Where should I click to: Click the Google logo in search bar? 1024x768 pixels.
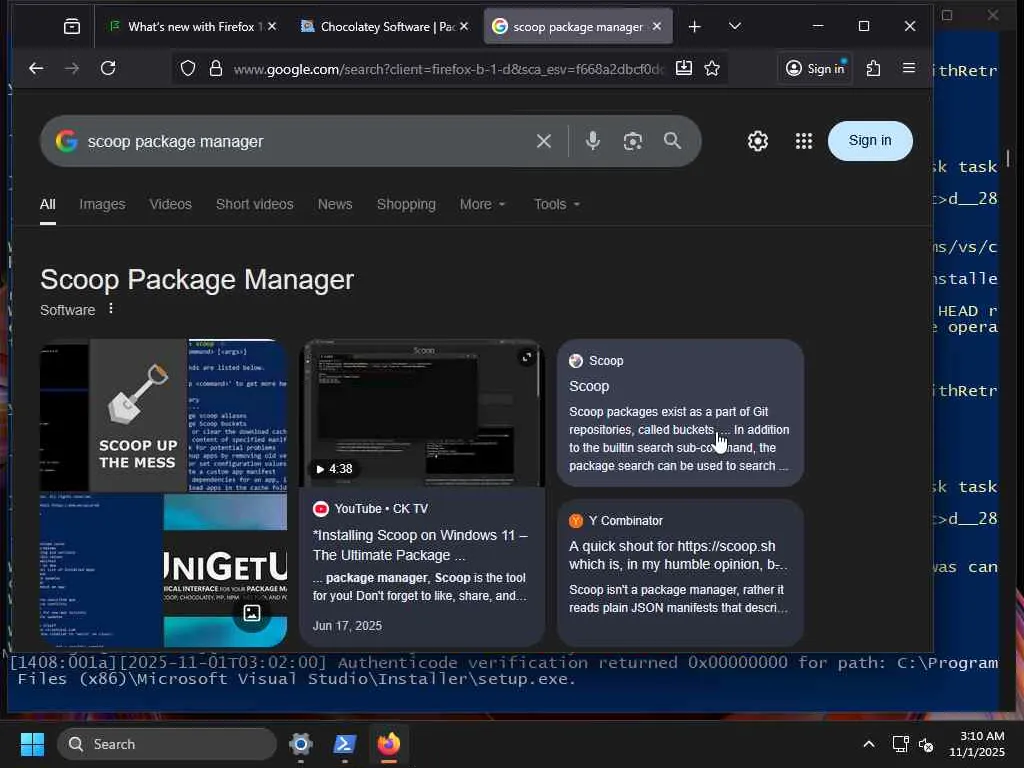pyautogui.click(x=67, y=141)
